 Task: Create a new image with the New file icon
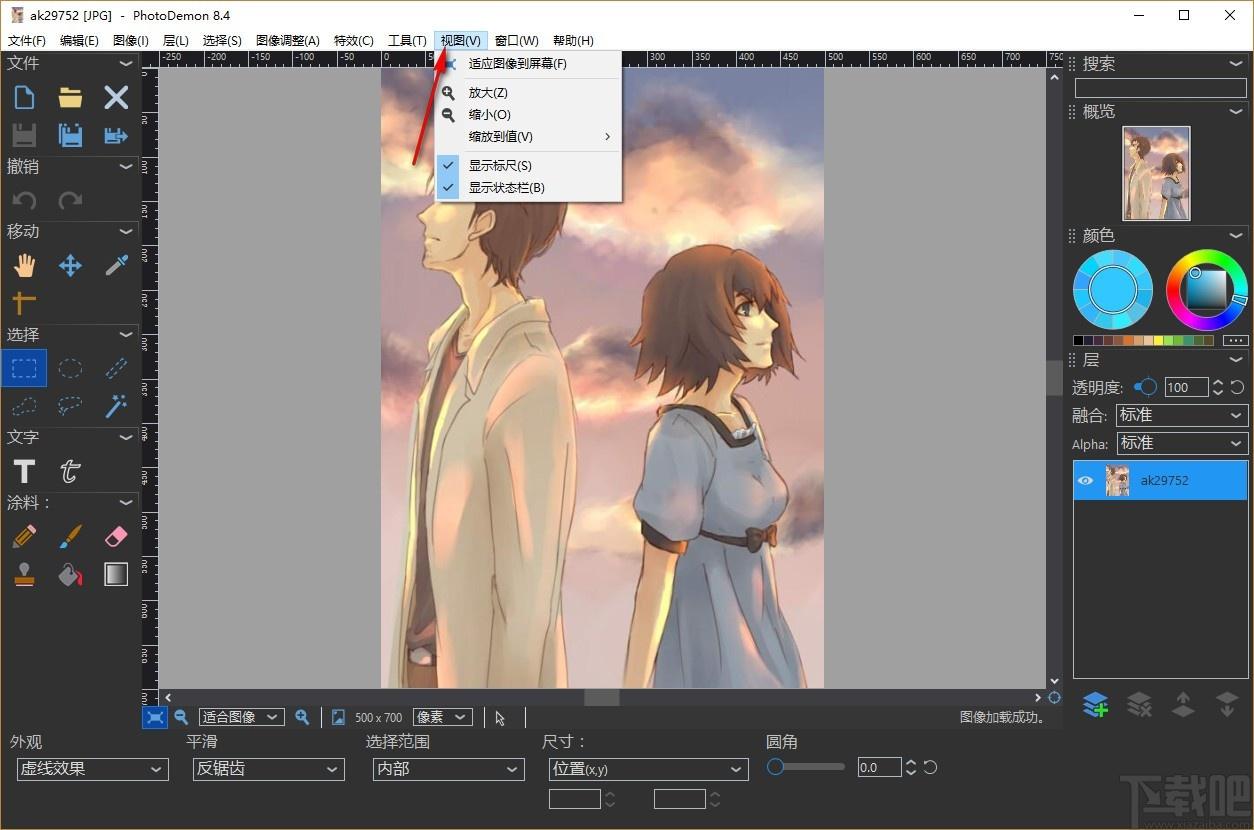24,97
